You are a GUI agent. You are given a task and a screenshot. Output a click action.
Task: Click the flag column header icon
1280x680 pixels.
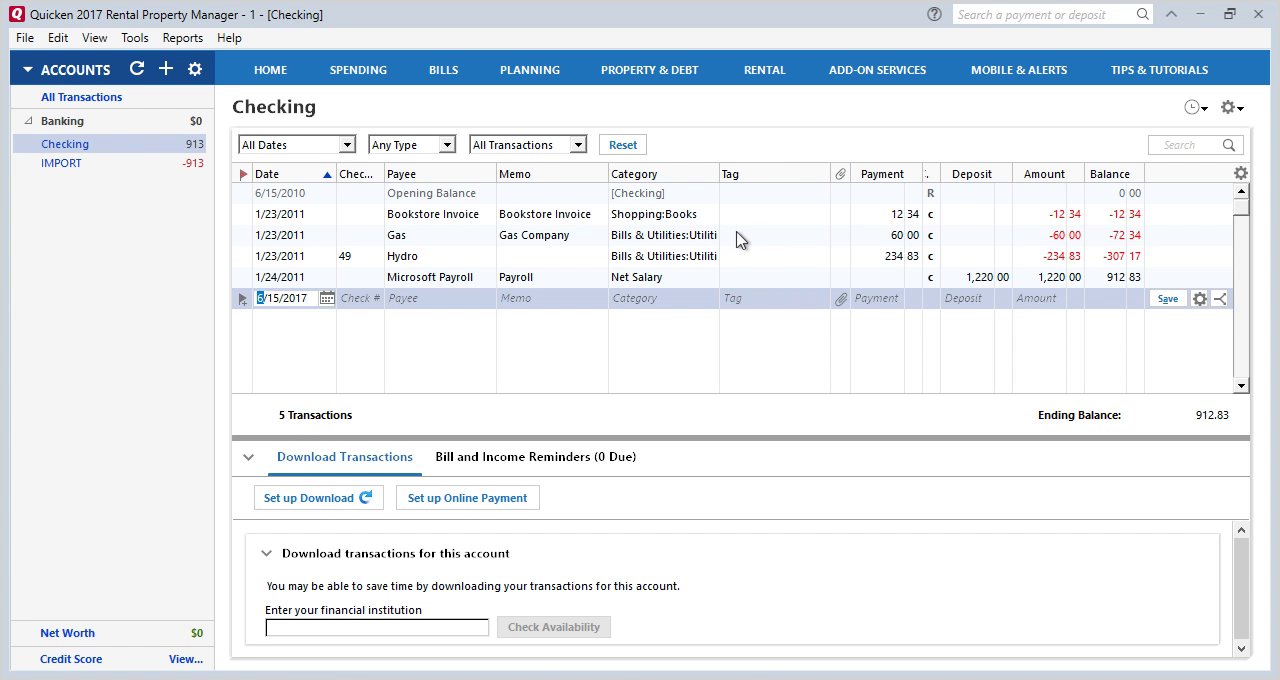243,174
